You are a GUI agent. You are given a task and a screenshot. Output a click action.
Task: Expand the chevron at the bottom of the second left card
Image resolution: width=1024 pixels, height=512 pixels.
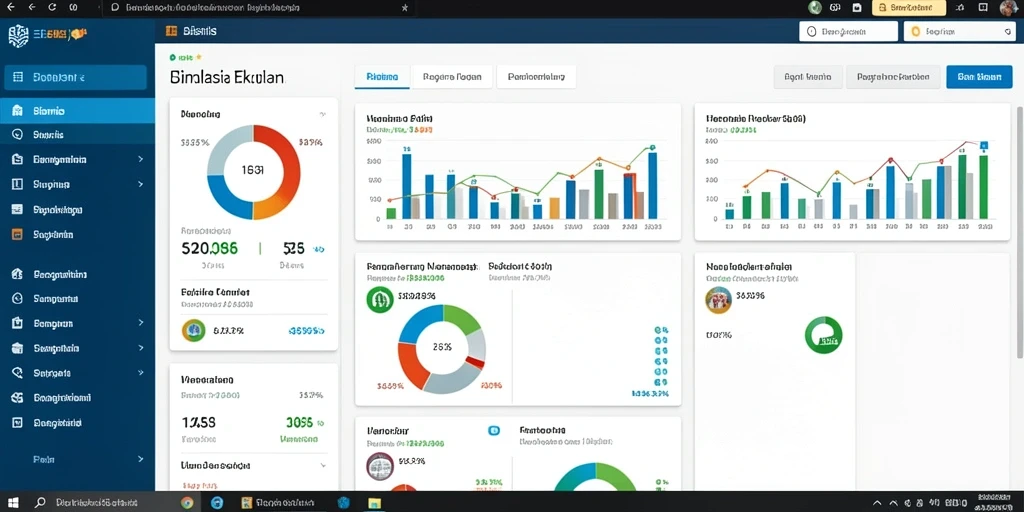click(323, 466)
